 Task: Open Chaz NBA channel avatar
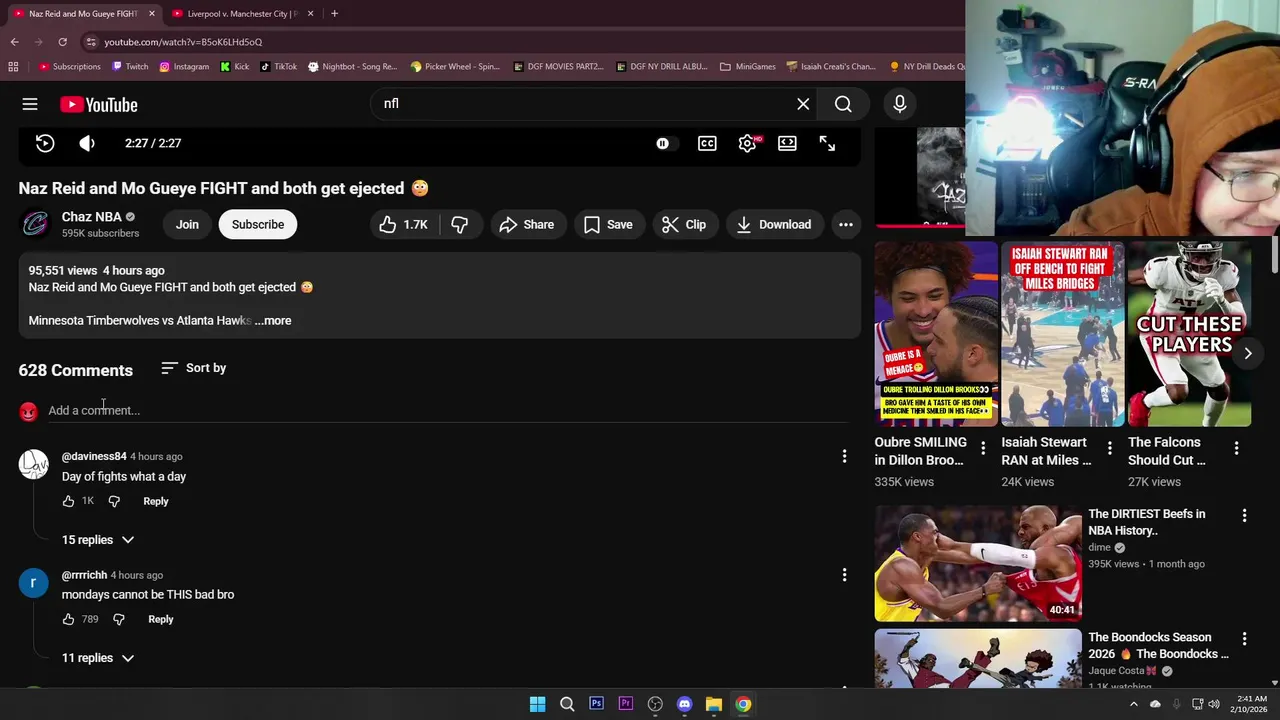[35, 224]
